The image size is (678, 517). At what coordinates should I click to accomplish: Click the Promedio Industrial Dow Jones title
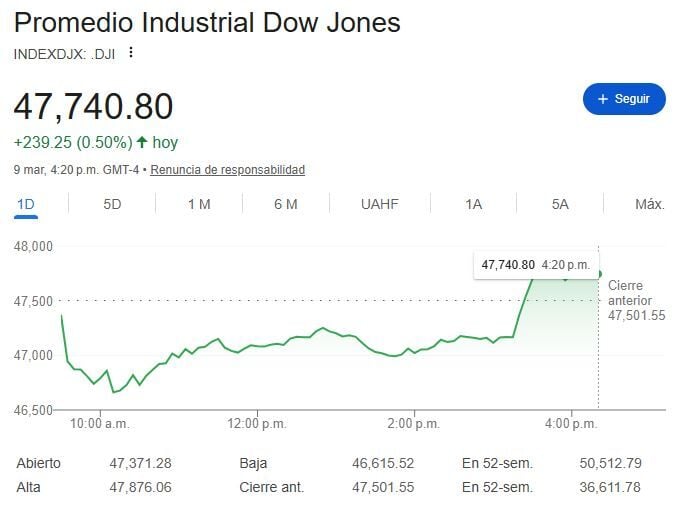tap(207, 23)
